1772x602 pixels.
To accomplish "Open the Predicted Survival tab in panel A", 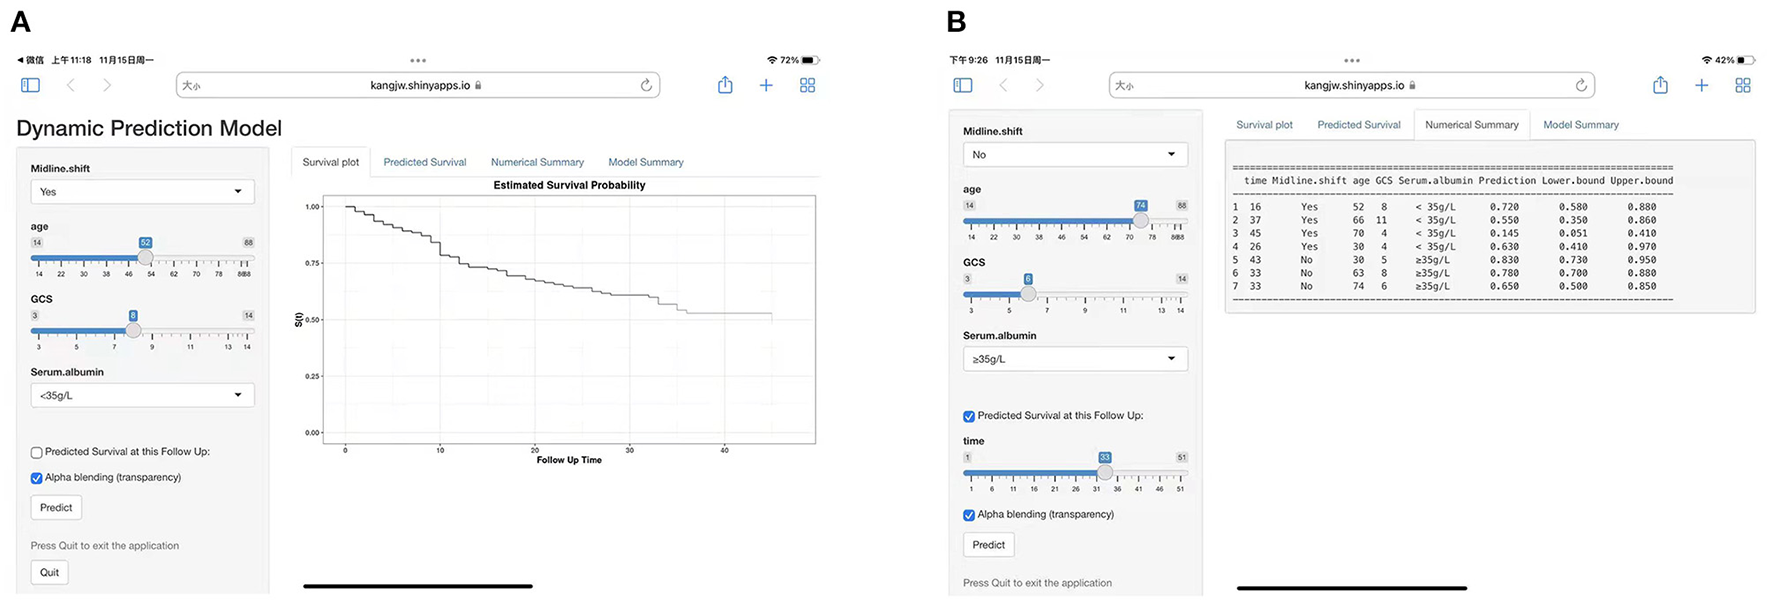I will coord(424,161).
